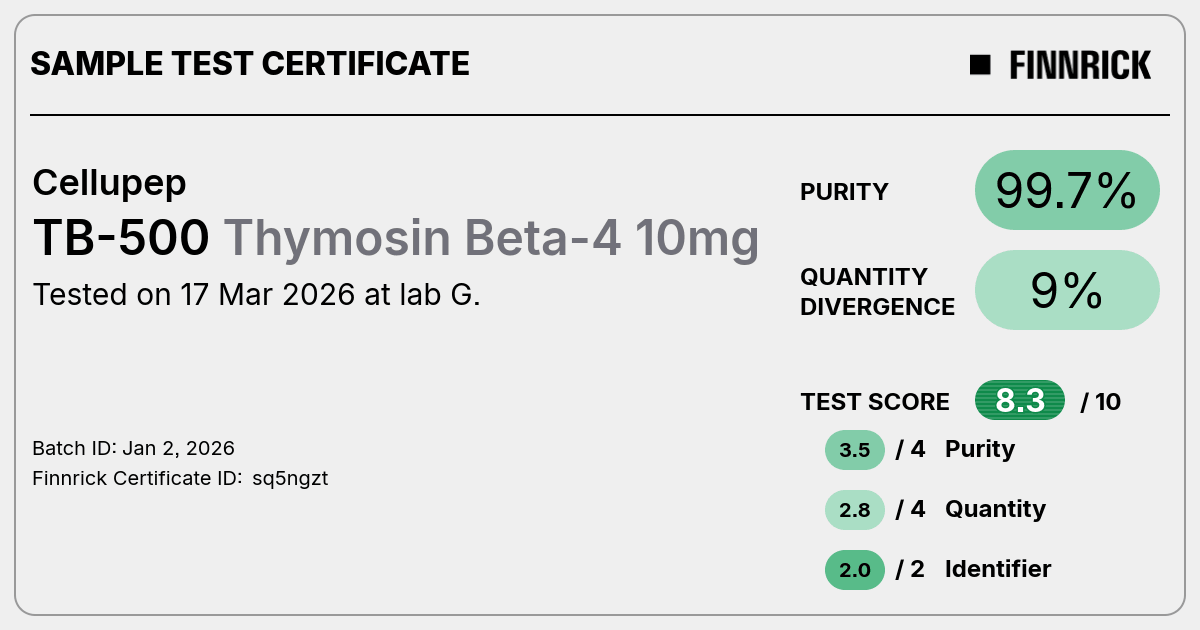This screenshot has height=630, width=1200.
Task: Click the Batch ID Jan 2, 2026 text
Action: coord(134,448)
